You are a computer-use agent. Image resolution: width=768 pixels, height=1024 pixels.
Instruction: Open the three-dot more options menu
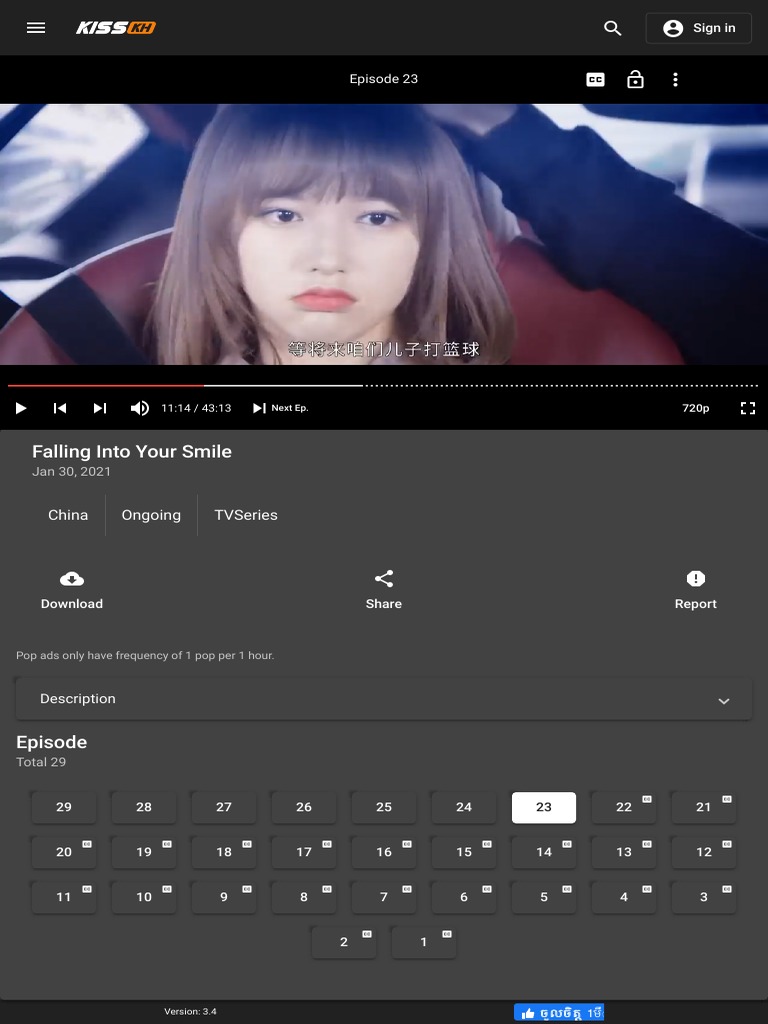(675, 80)
